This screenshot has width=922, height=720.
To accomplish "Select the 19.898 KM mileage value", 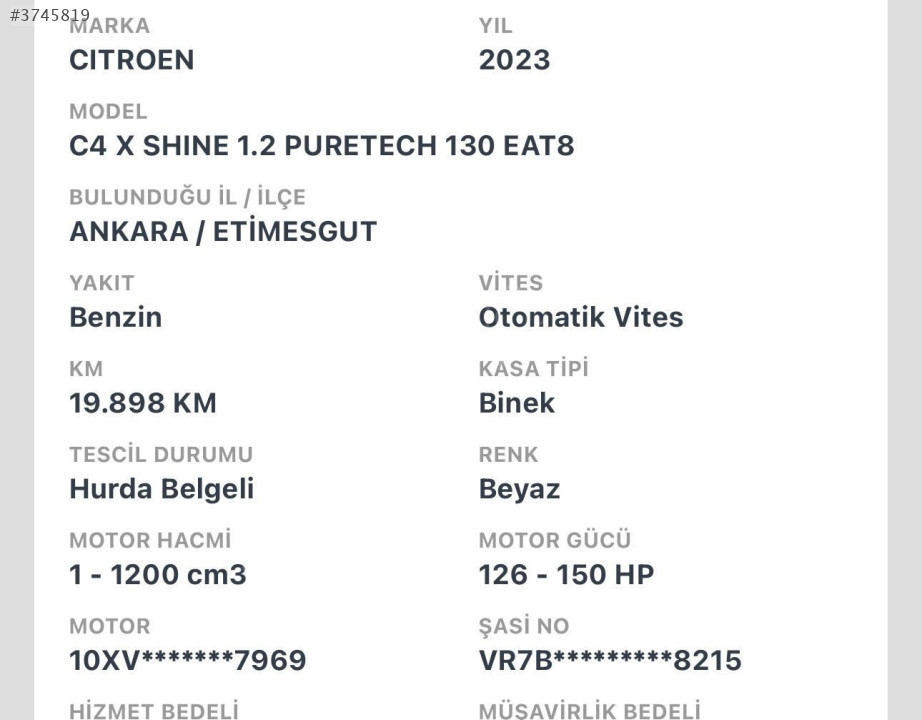I will [x=143, y=403].
